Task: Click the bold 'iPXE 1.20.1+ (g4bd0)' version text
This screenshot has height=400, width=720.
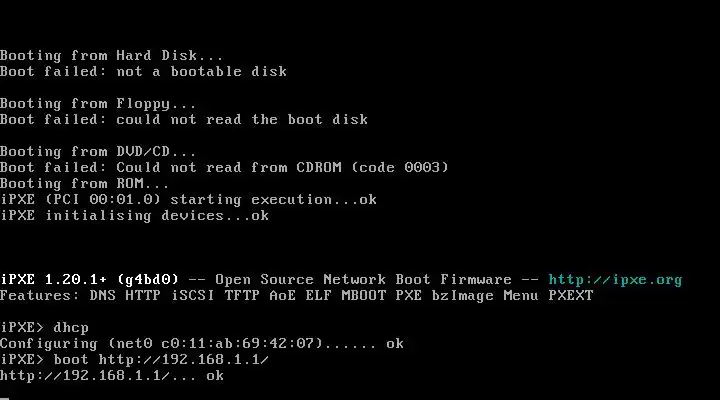Action: pyautogui.click(x=89, y=280)
